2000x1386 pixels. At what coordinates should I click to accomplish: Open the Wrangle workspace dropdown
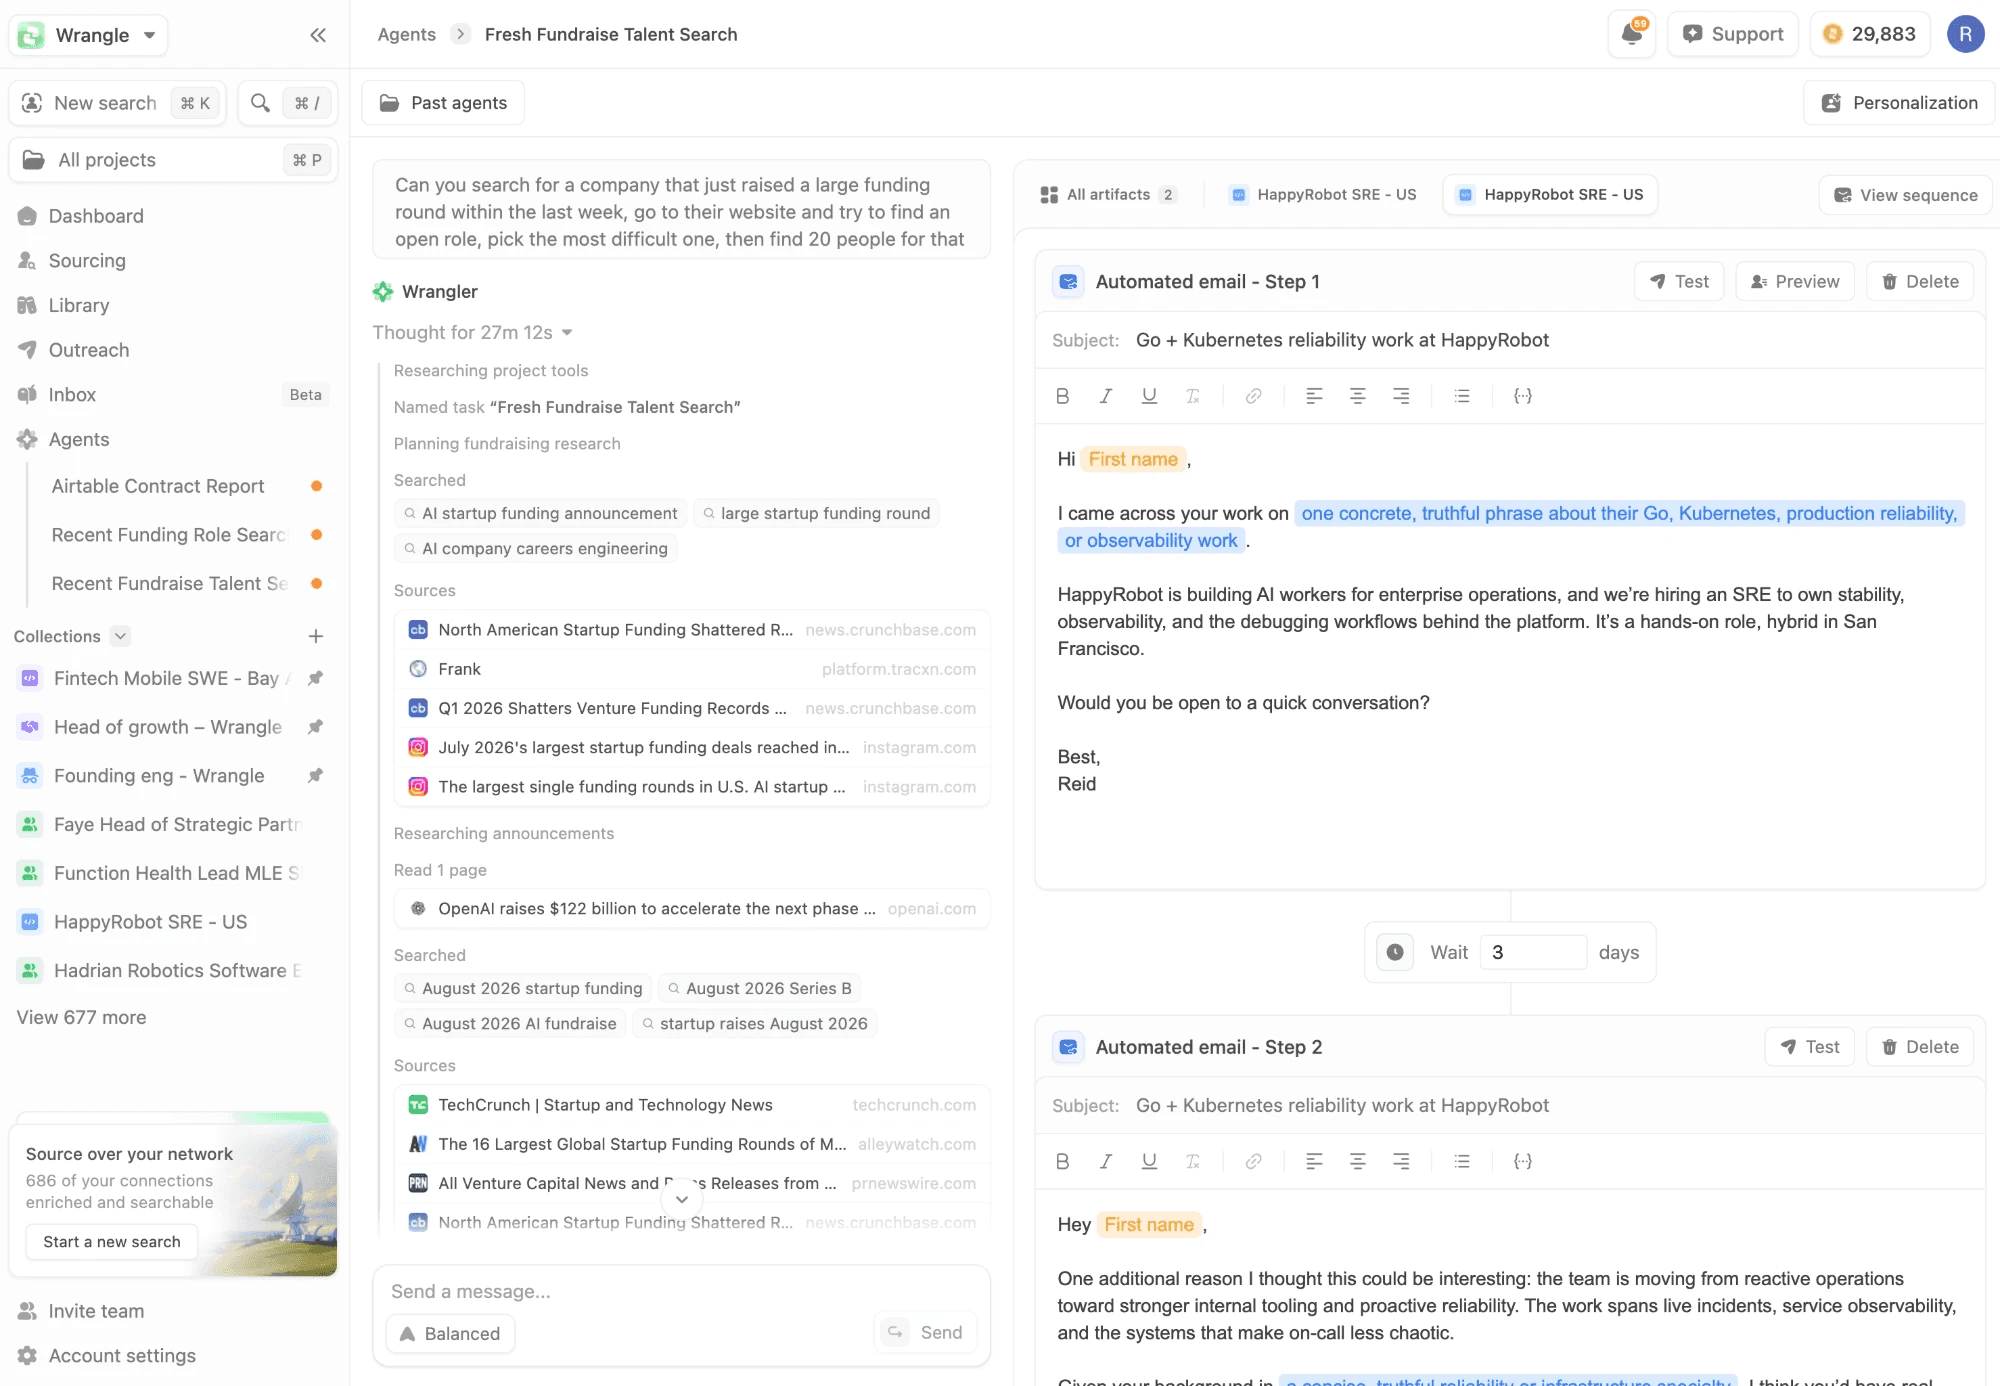(88, 35)
